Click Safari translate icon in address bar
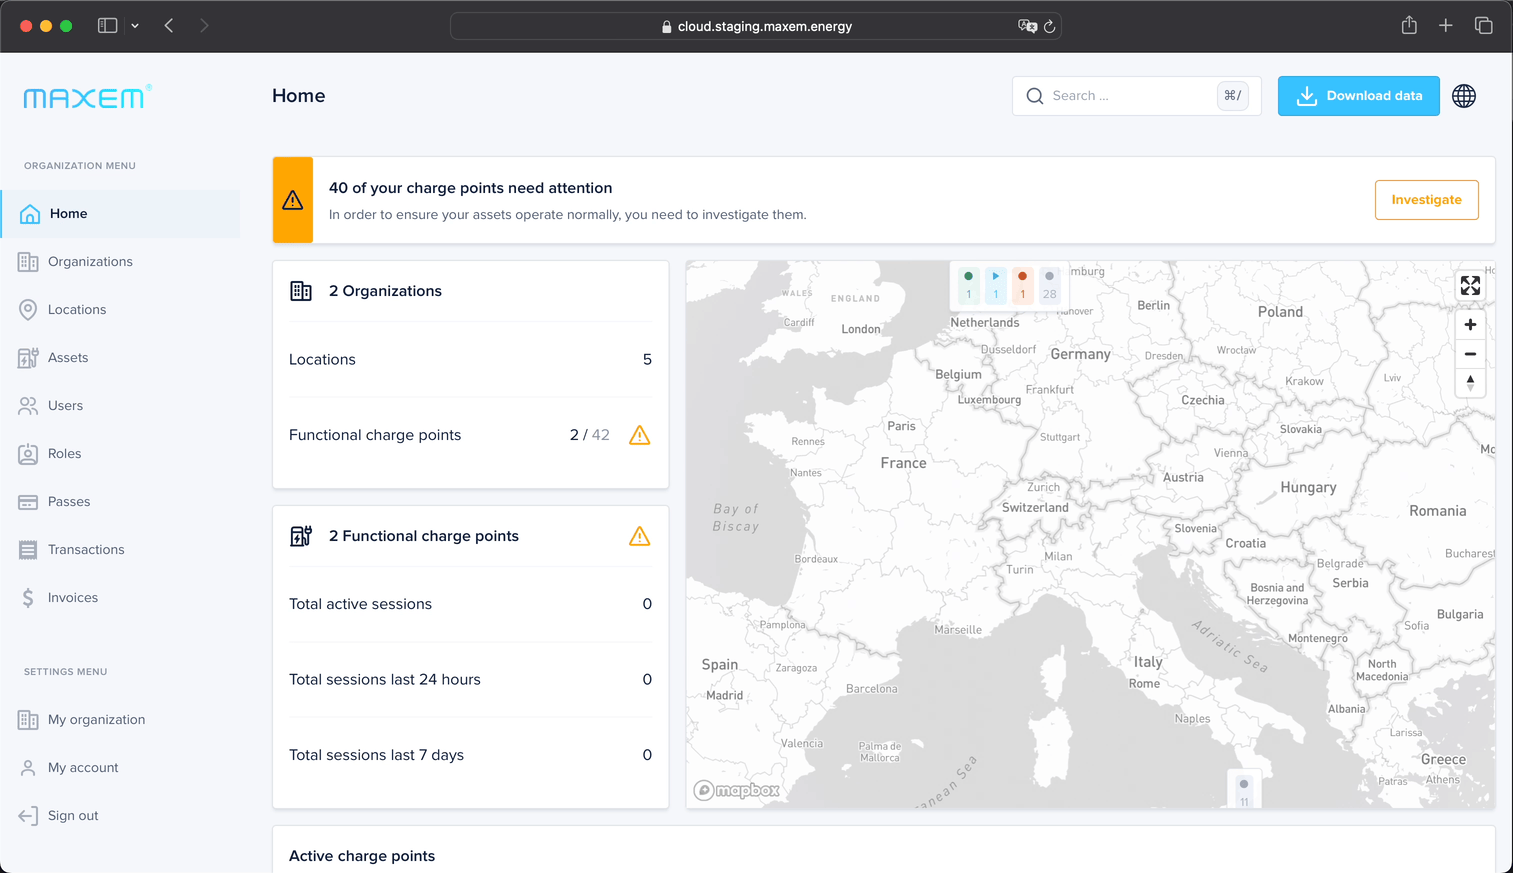 [x=1027, y=26]
